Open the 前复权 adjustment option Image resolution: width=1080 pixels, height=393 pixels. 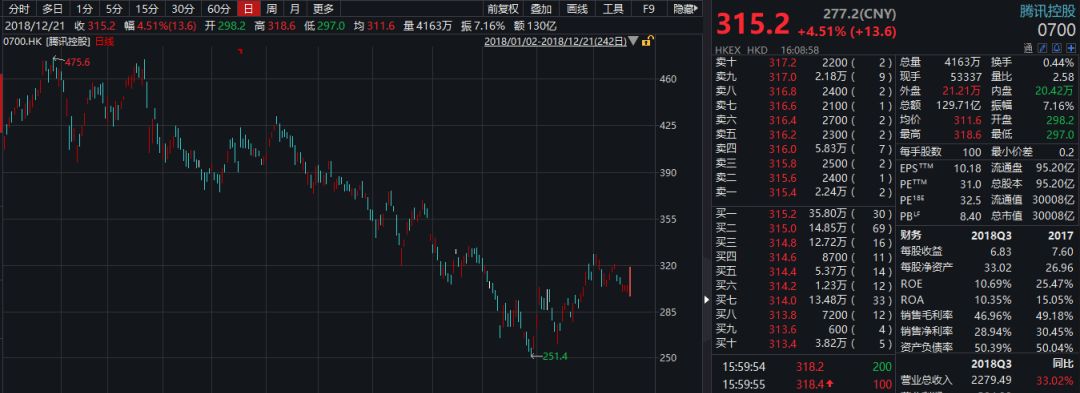click(503, 9)
